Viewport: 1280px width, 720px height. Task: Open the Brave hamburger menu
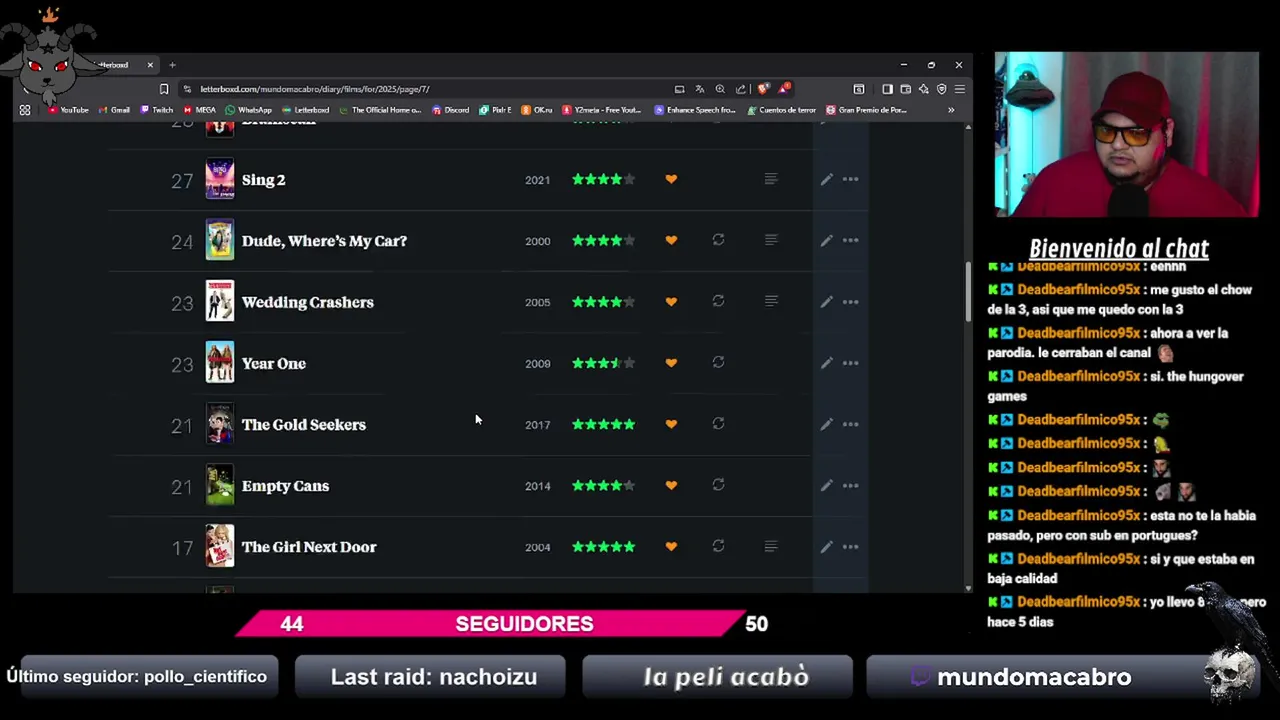coord(960,89)
